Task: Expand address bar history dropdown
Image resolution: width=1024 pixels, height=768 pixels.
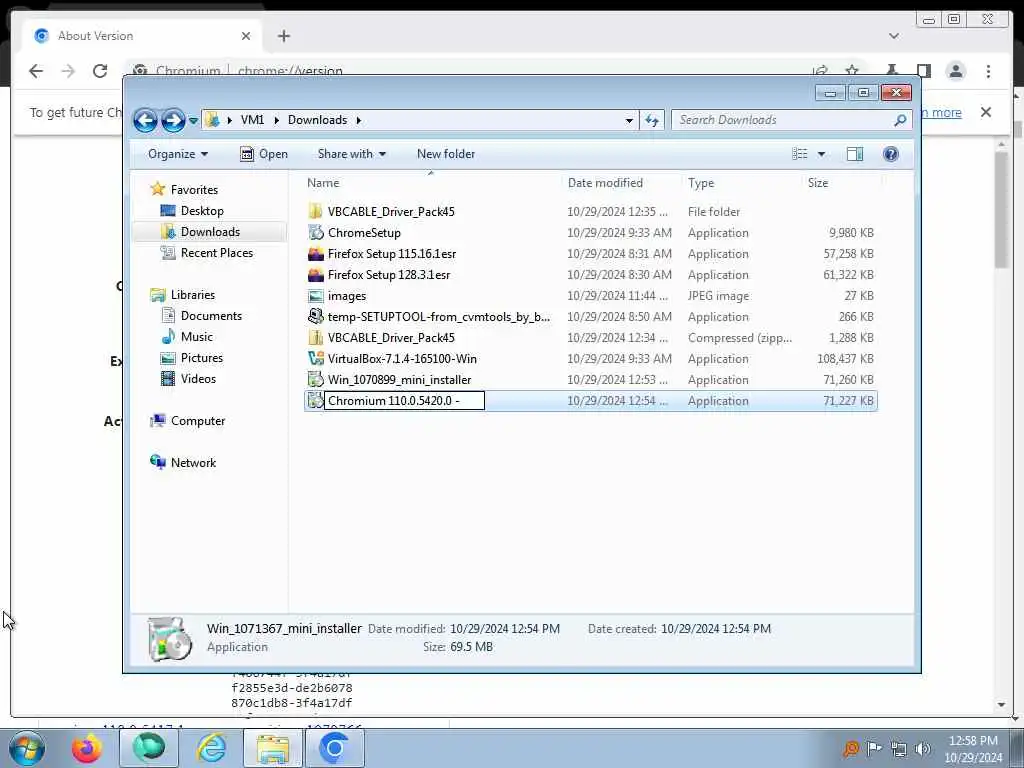Action: (629, 120)
